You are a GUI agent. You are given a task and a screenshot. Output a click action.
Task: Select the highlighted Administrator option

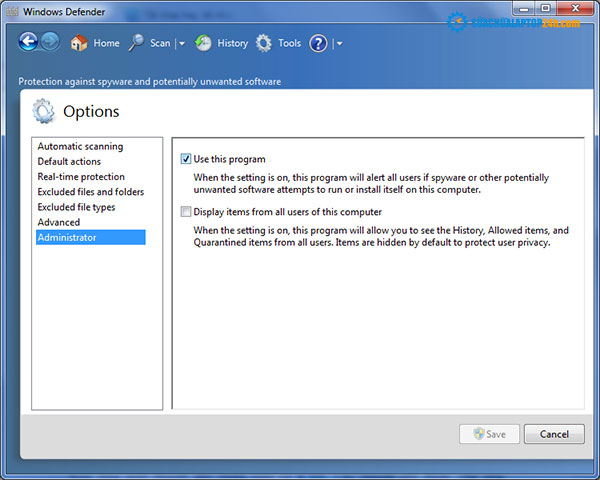[91, 237]
